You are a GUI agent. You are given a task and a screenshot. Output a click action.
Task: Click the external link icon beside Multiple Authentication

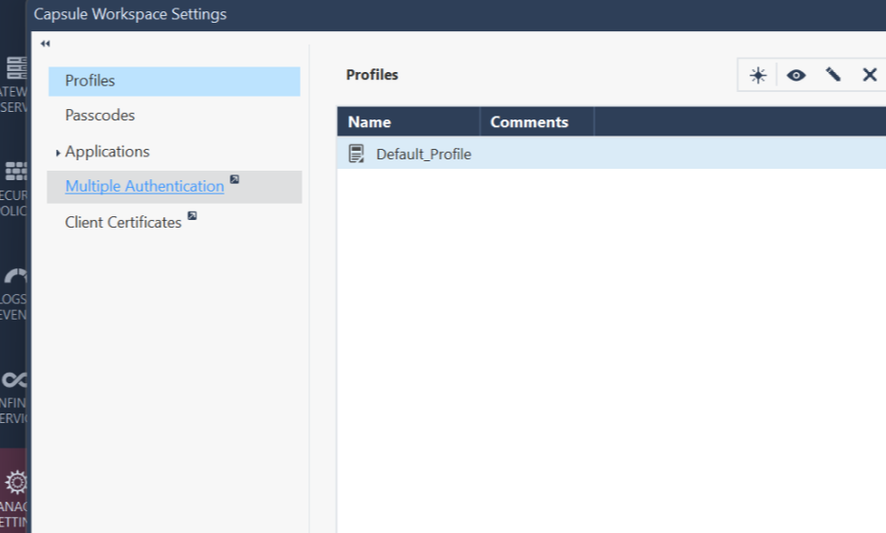pyautogui.click(x=234, y=179)
